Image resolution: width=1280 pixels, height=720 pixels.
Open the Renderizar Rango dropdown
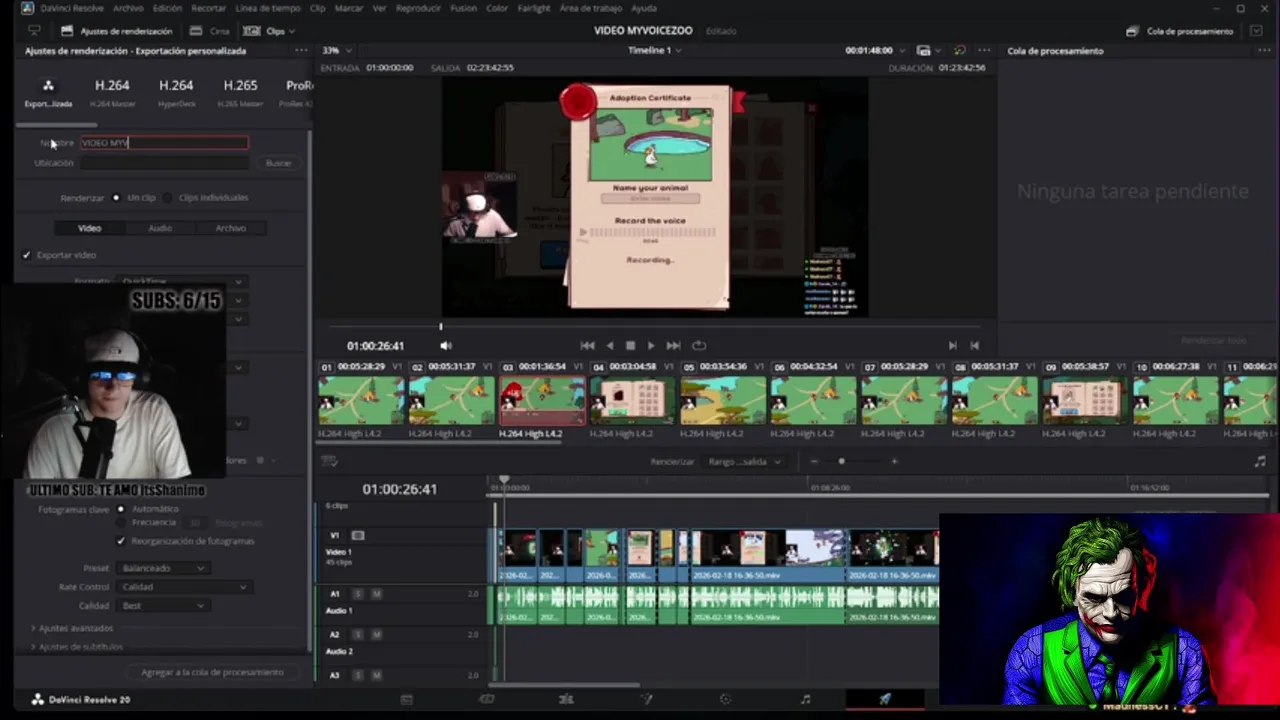pos(745,461)
